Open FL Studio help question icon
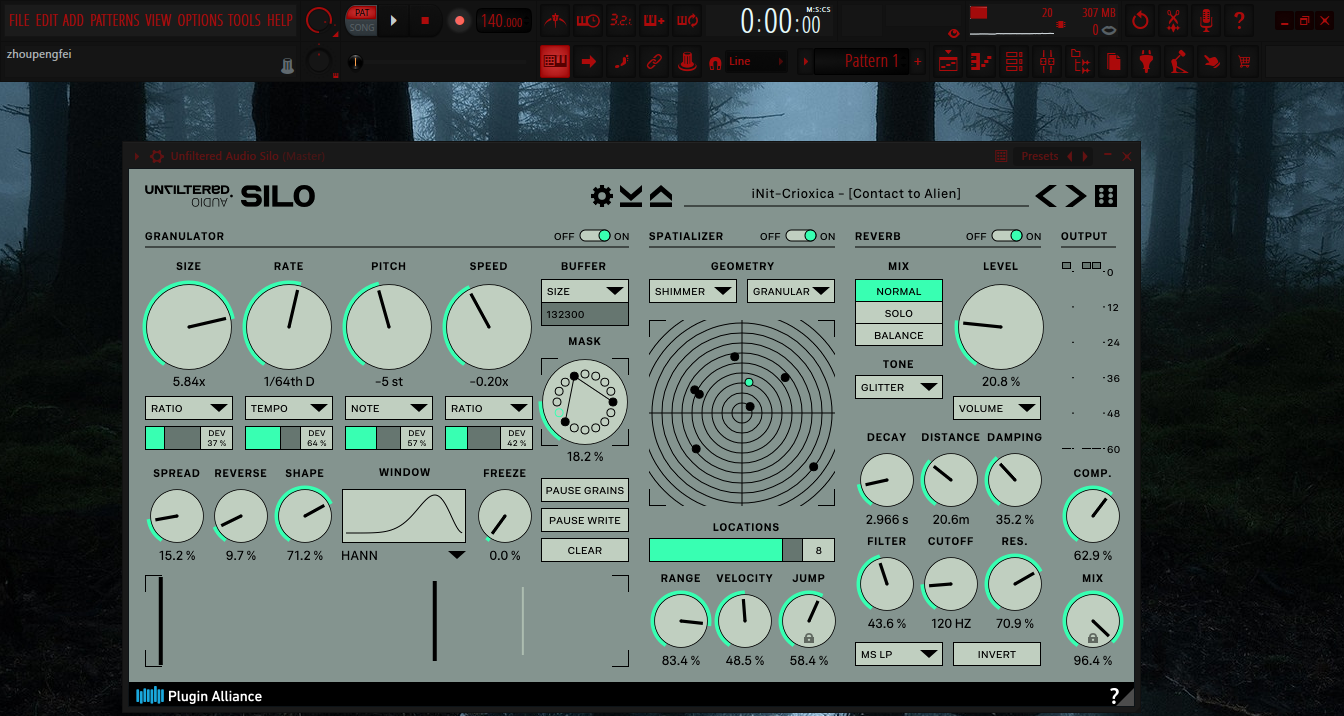The width and height of the screenshot is (1344, 716). [x=1239, y=19]
